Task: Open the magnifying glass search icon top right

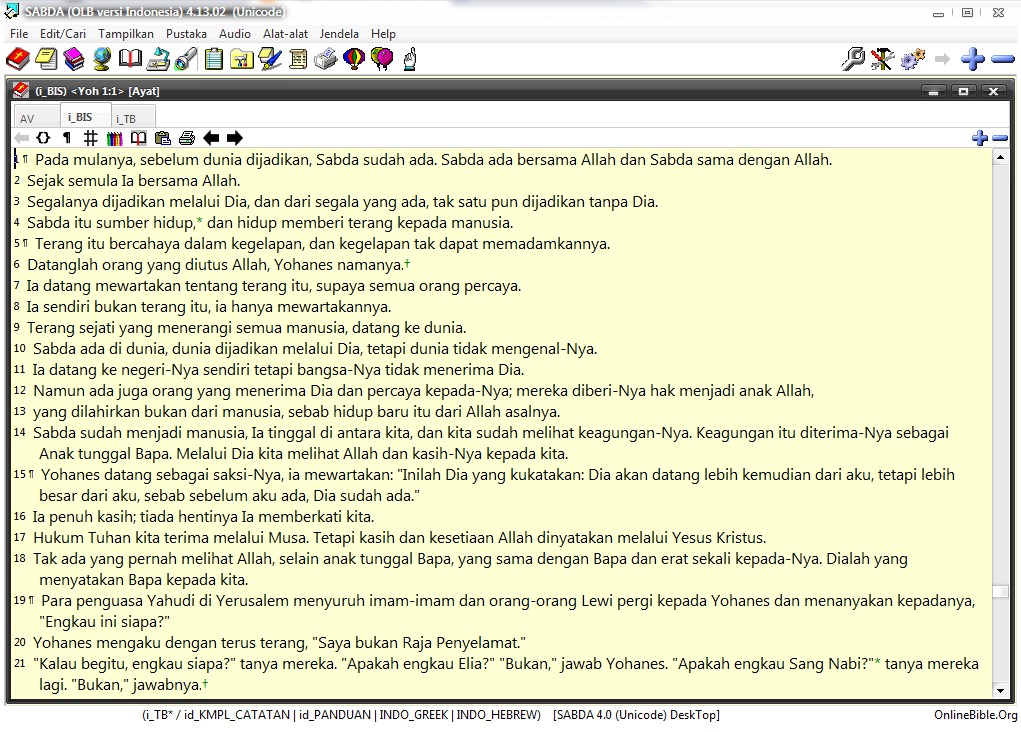Action: coord(853,59)
